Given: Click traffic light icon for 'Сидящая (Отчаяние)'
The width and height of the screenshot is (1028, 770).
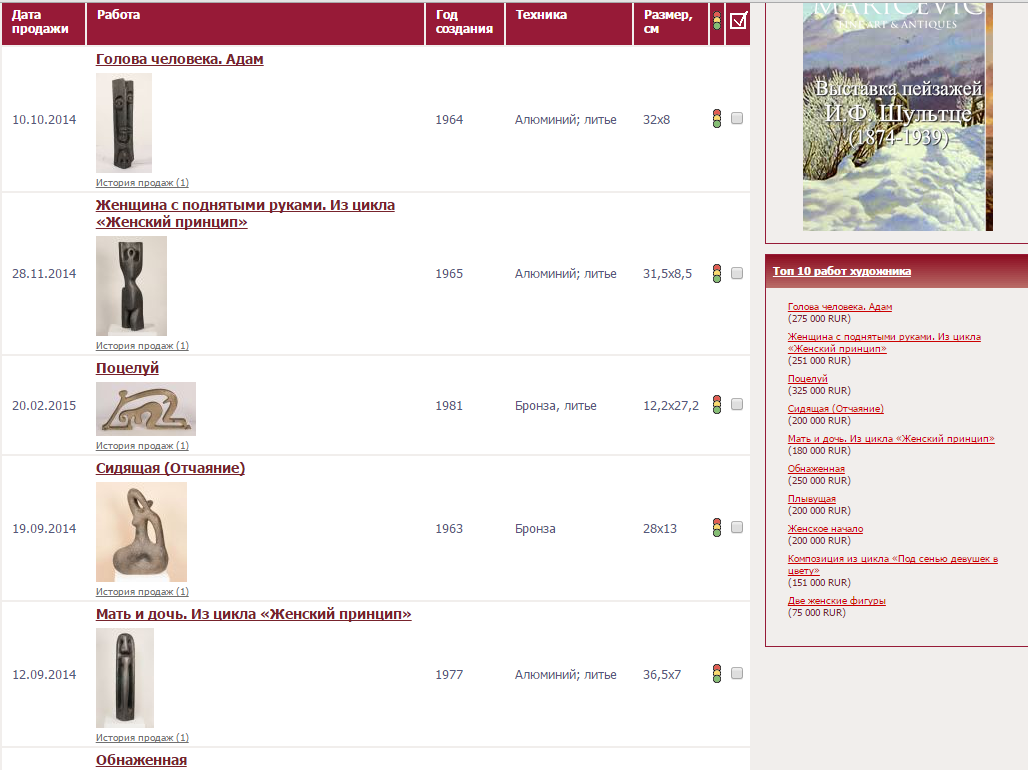Looking at the screenshot, I should tap(716, 528).
